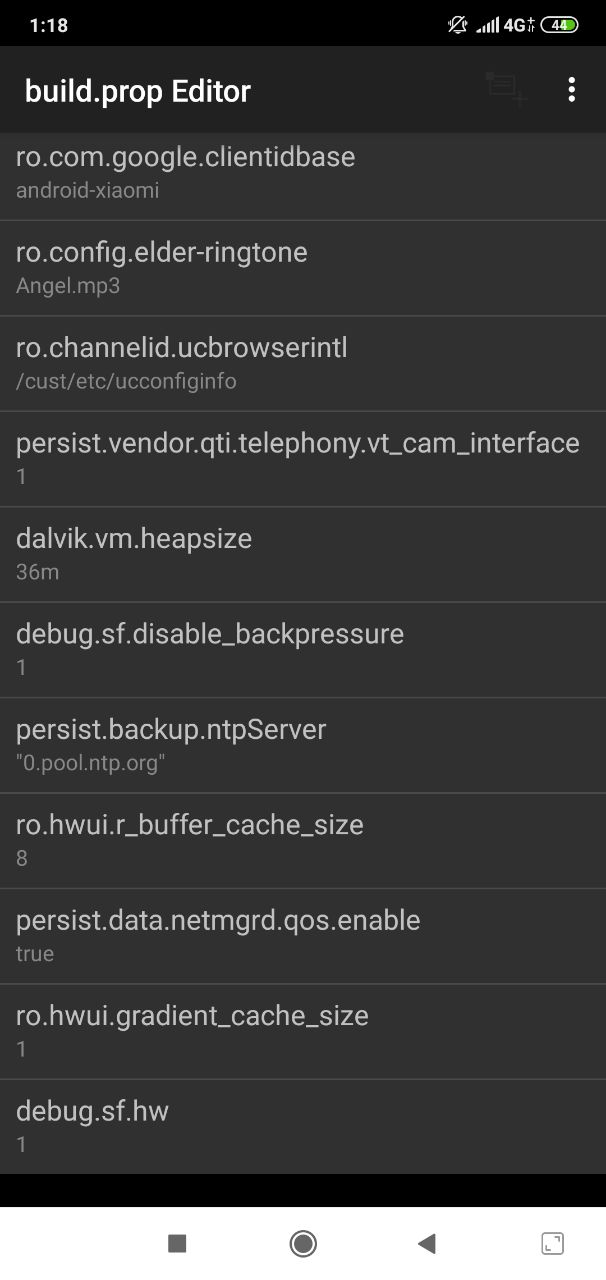The width and height of the screenshot is (606, 1280).
Task: Open persist.backup.ntpServer entry
Action: click(x=303, y=745)
